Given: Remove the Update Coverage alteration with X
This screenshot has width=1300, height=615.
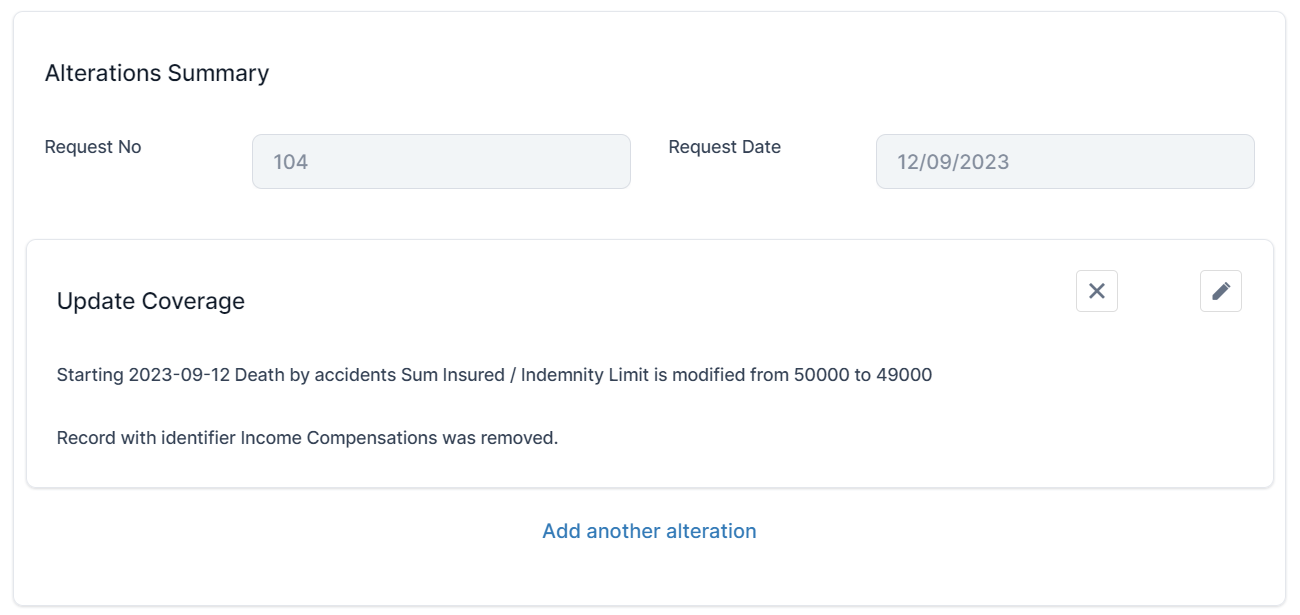Looking at the screenshot, I should tap(1096, 291).
